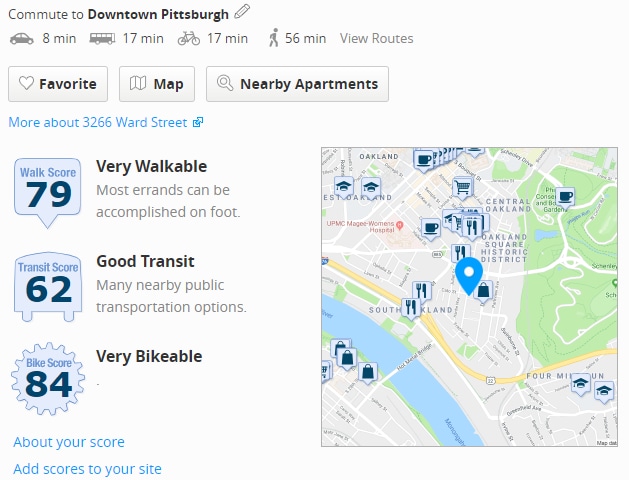Open the Map button
This screenshot has height=480, width=629.
point(157,84)
